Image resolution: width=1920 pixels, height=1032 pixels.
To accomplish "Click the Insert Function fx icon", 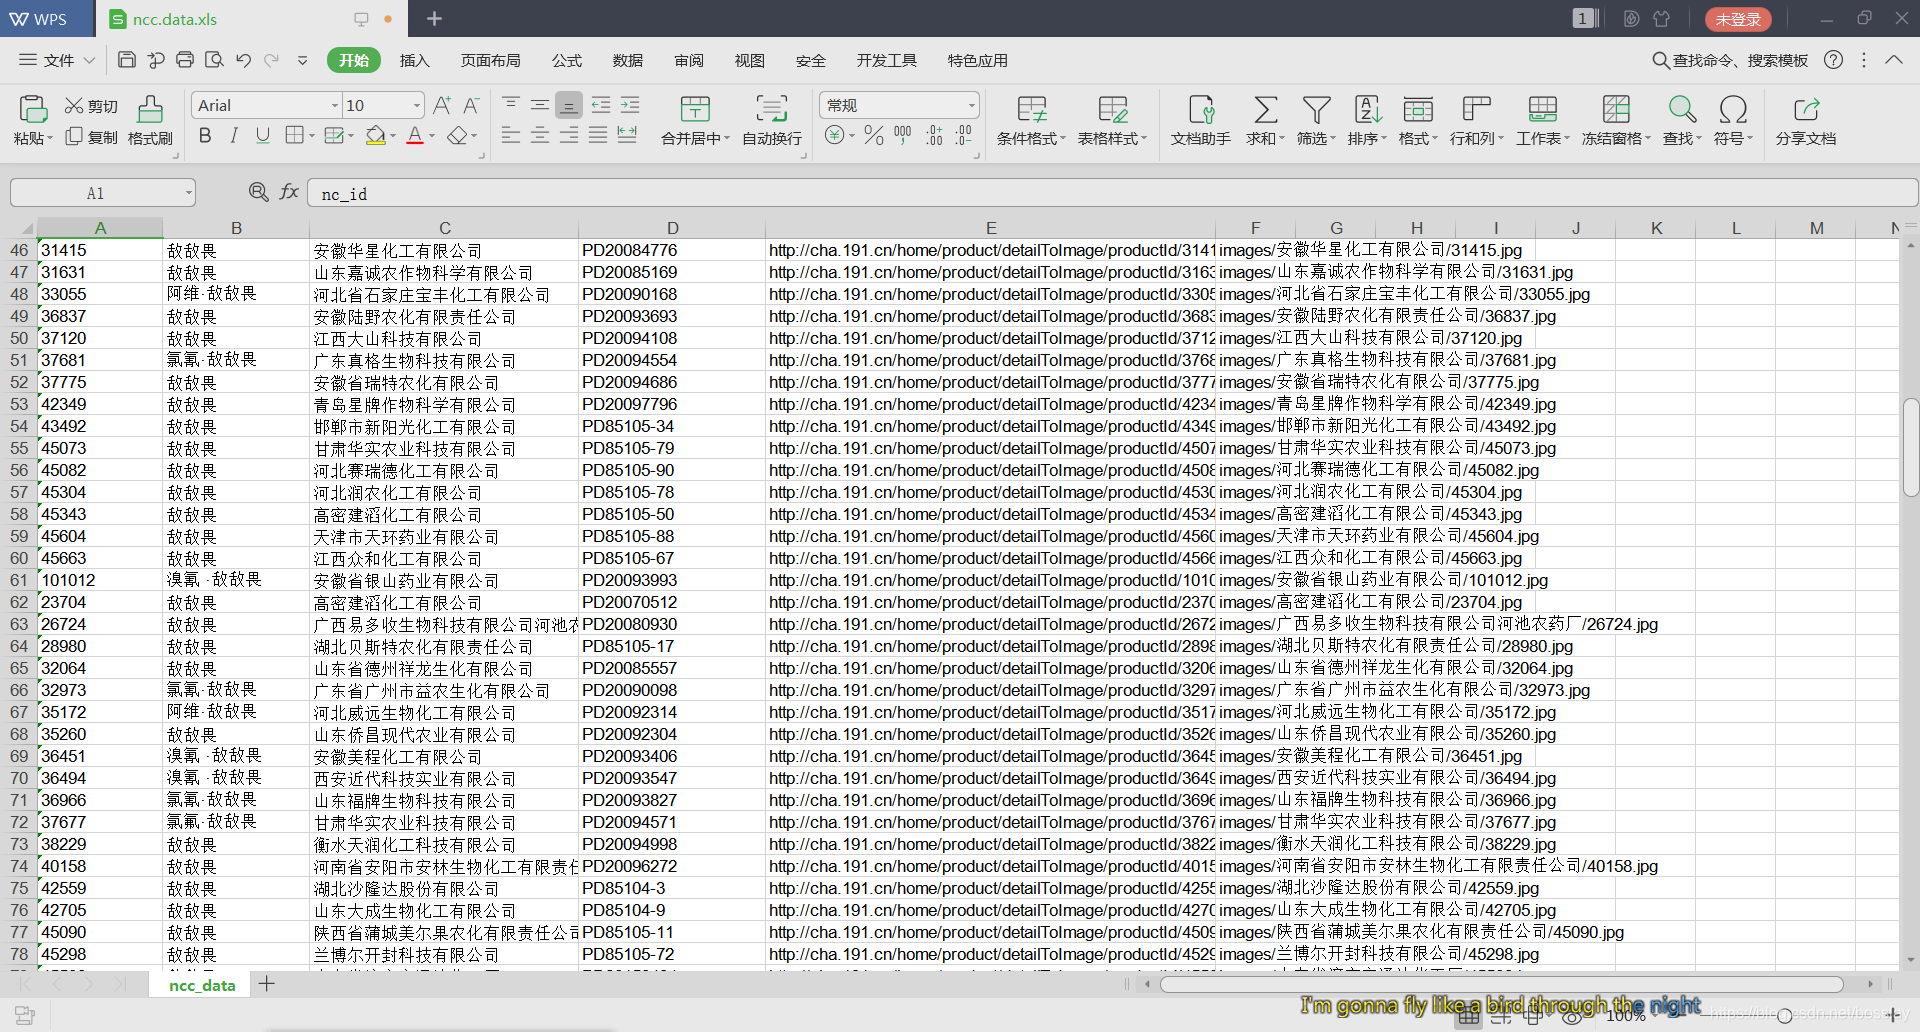I will pos(289,192).
